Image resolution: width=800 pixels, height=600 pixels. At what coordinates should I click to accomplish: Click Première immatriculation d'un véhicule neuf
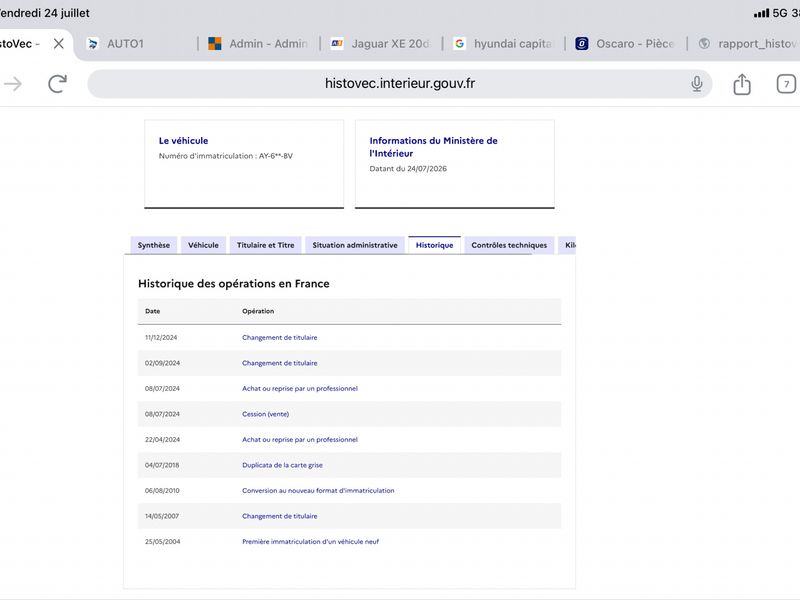pos(310,542)
